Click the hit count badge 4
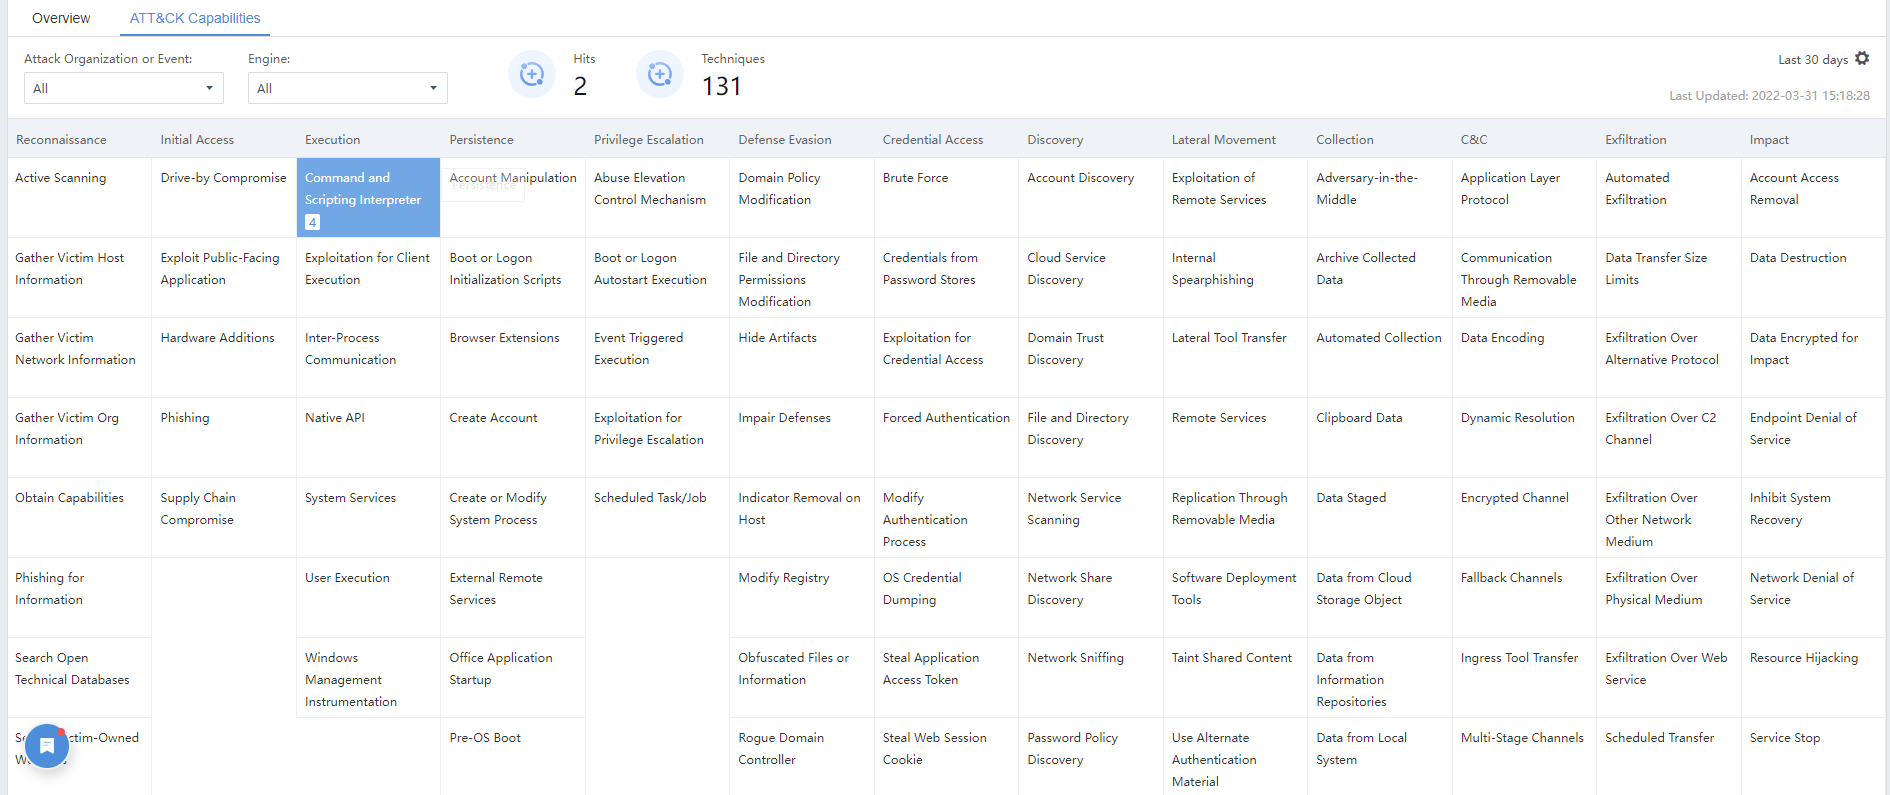This screenshot has height=795, width=1890. point(312,222)
